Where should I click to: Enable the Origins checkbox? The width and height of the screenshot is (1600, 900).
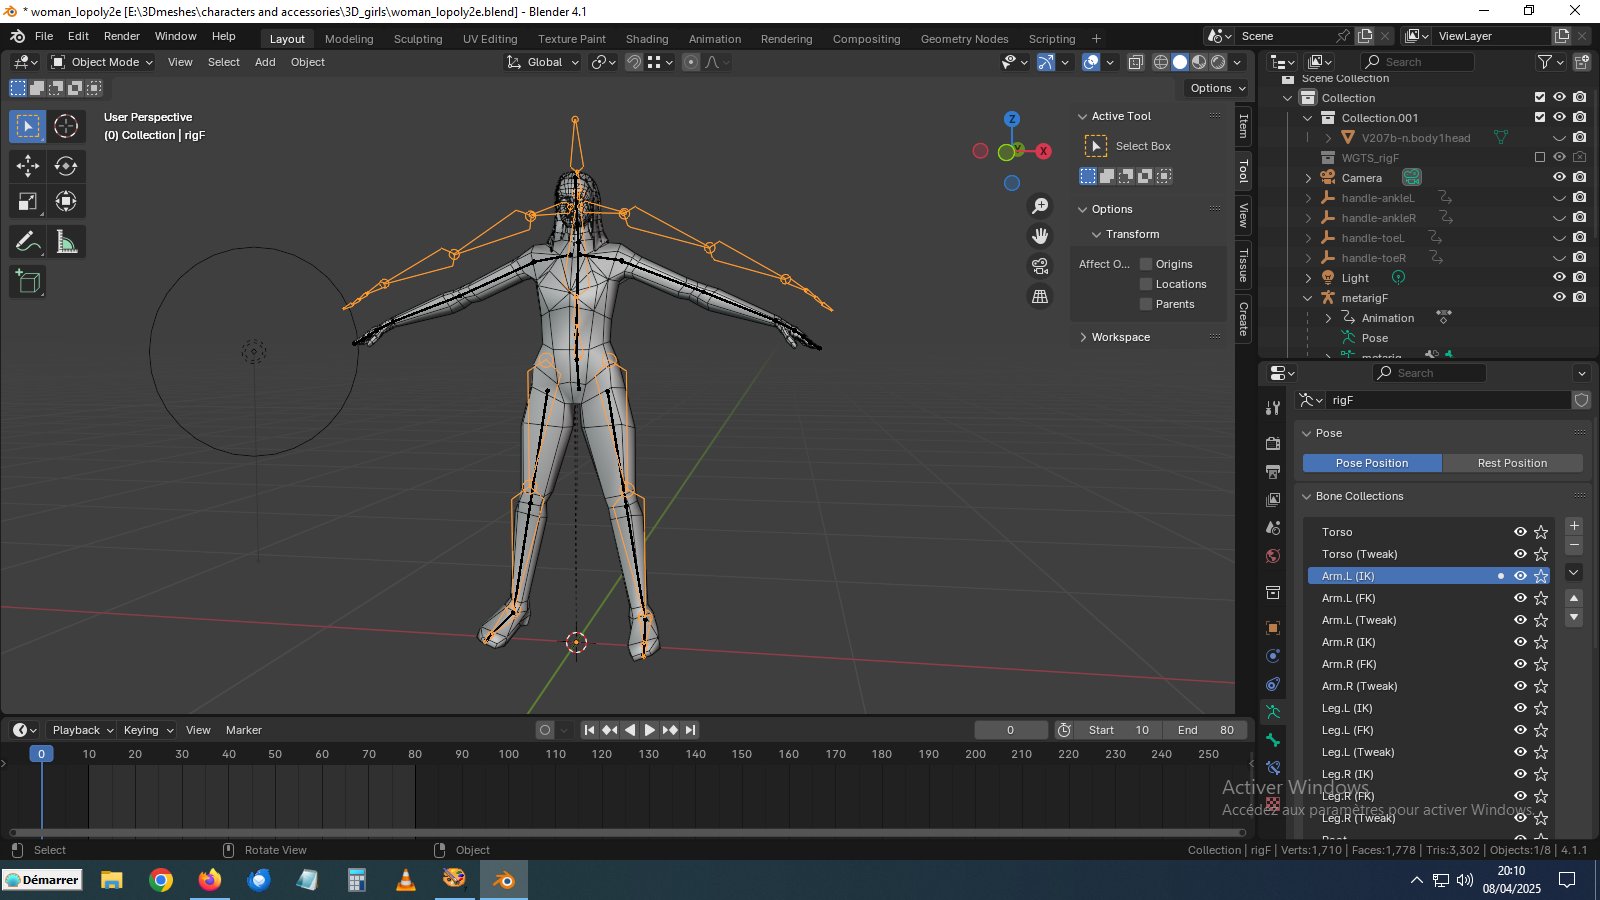click(1146, 264)
